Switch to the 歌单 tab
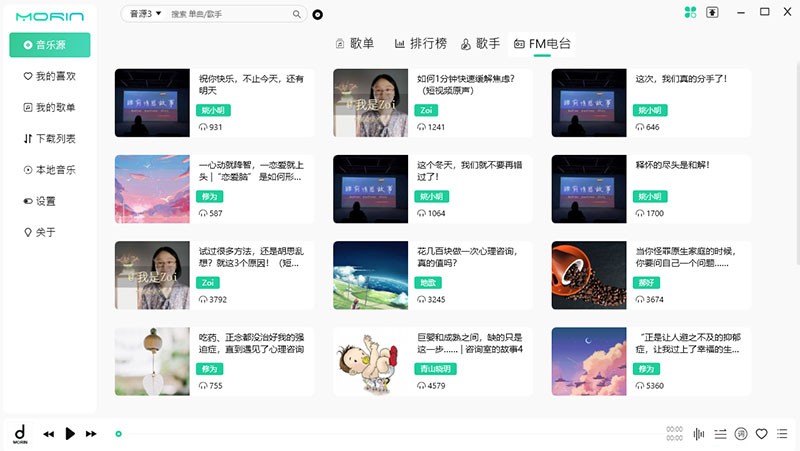Screen dimensions: 800x451 pyautogui.click(x=354, y=44)
